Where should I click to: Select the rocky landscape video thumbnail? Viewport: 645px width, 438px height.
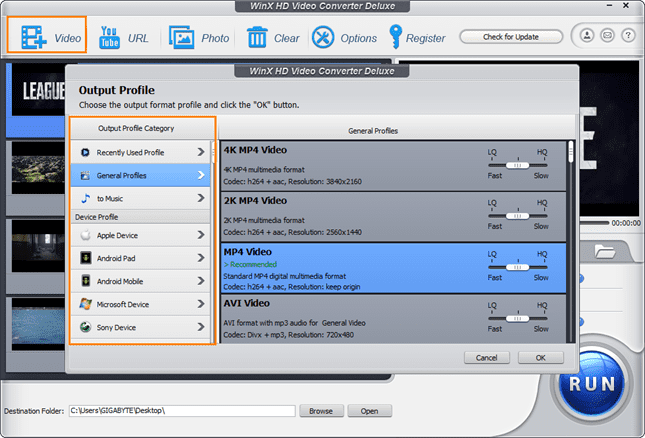coord(38,168)
